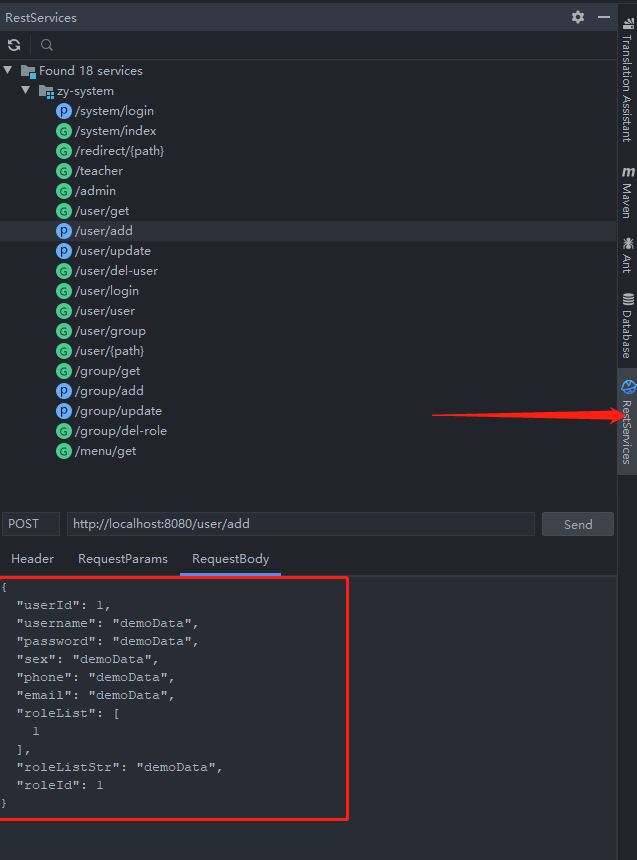Click the request URL input field
The image size is (637, 860).
pos(301,524)
